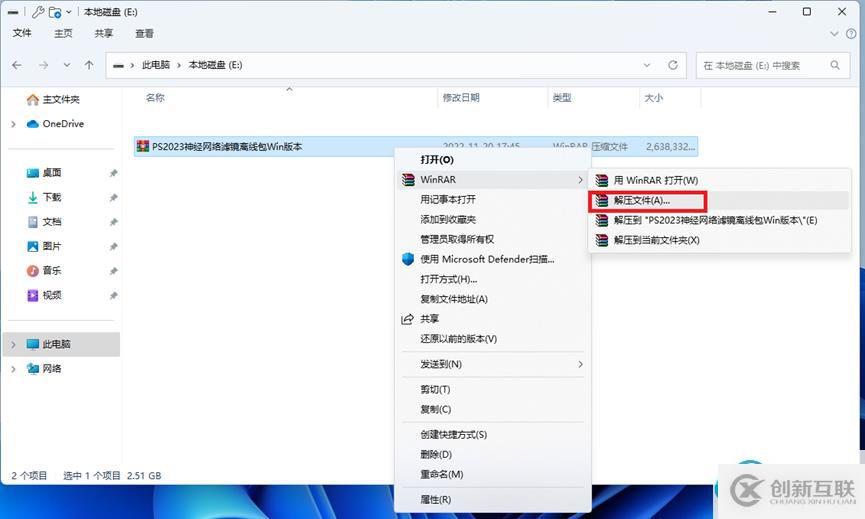The image size is (865, 519).
Task: Sort by the 大小 column header
Action: [654, 98]
